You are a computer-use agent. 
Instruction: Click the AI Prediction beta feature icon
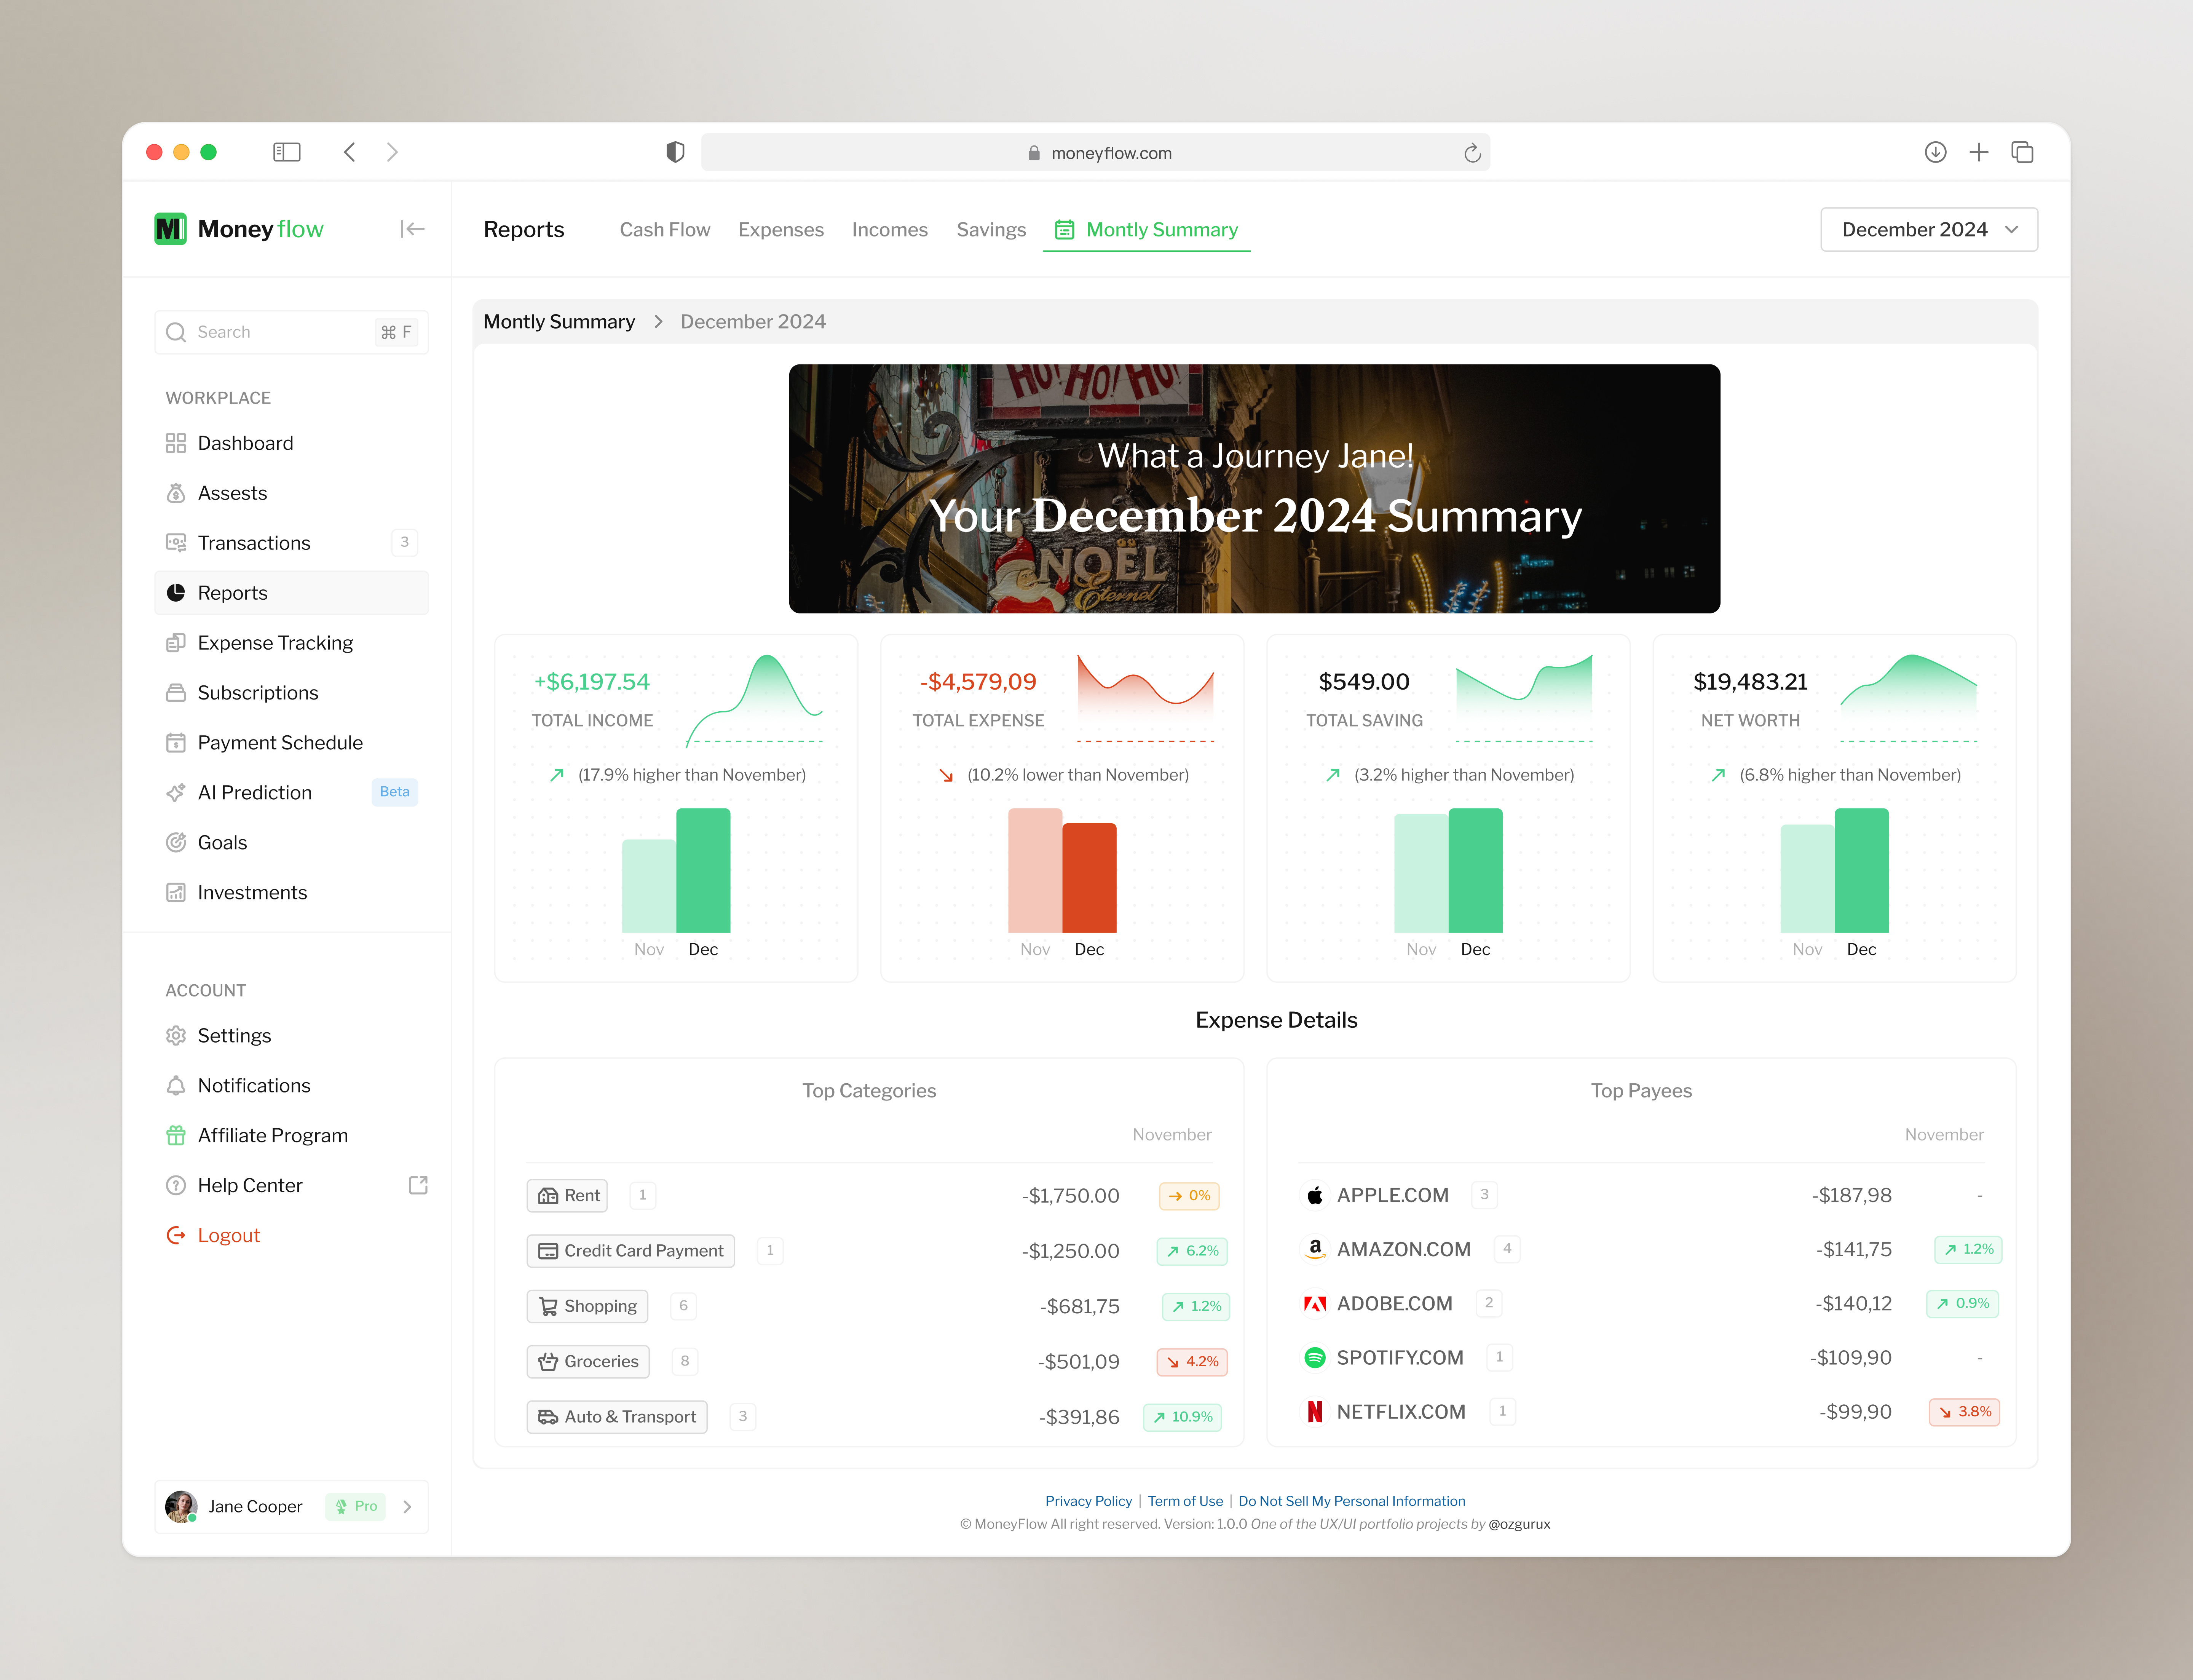(x=176, y=792)
